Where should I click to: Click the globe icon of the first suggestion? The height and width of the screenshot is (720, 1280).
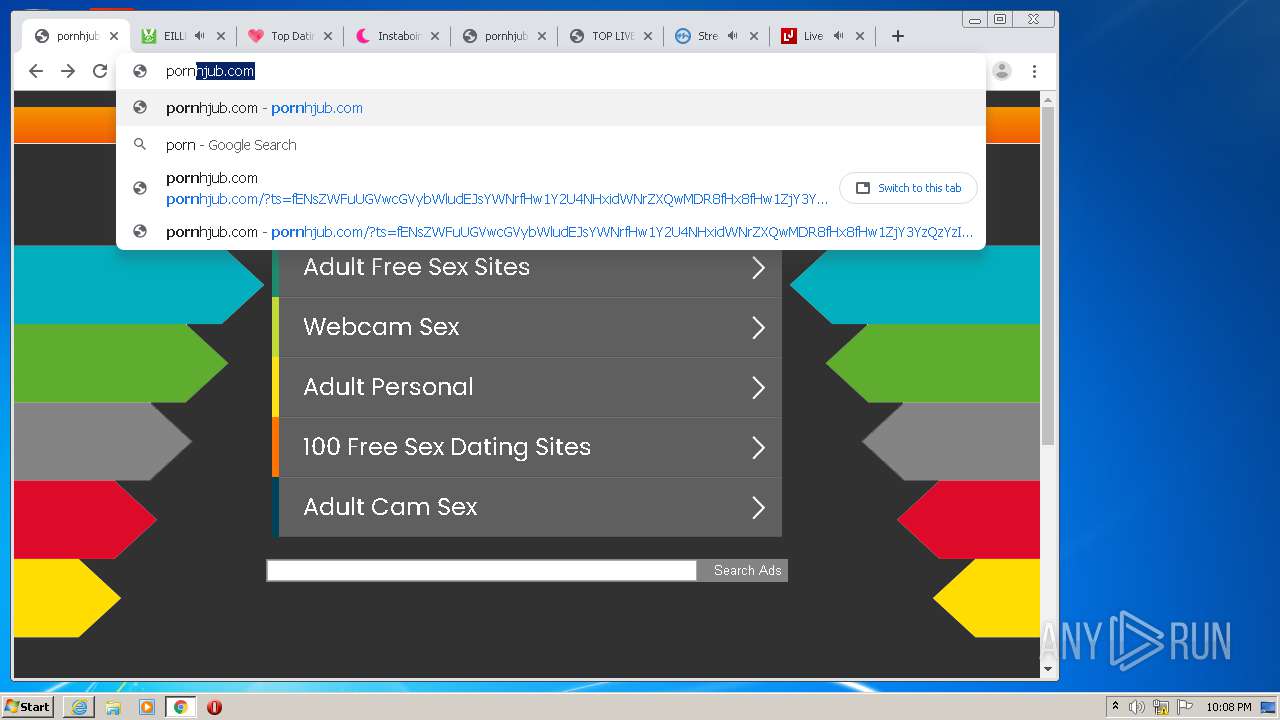(x=140, y=108)
